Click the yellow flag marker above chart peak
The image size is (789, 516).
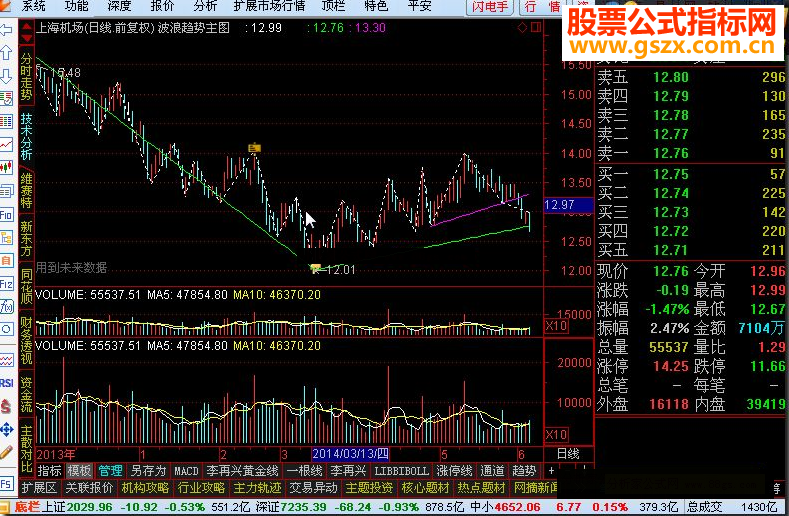pos(255,148)
